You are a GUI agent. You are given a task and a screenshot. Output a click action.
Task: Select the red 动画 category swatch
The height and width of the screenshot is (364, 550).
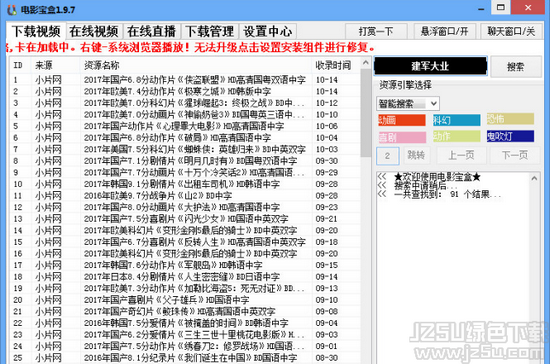[402, 120]
